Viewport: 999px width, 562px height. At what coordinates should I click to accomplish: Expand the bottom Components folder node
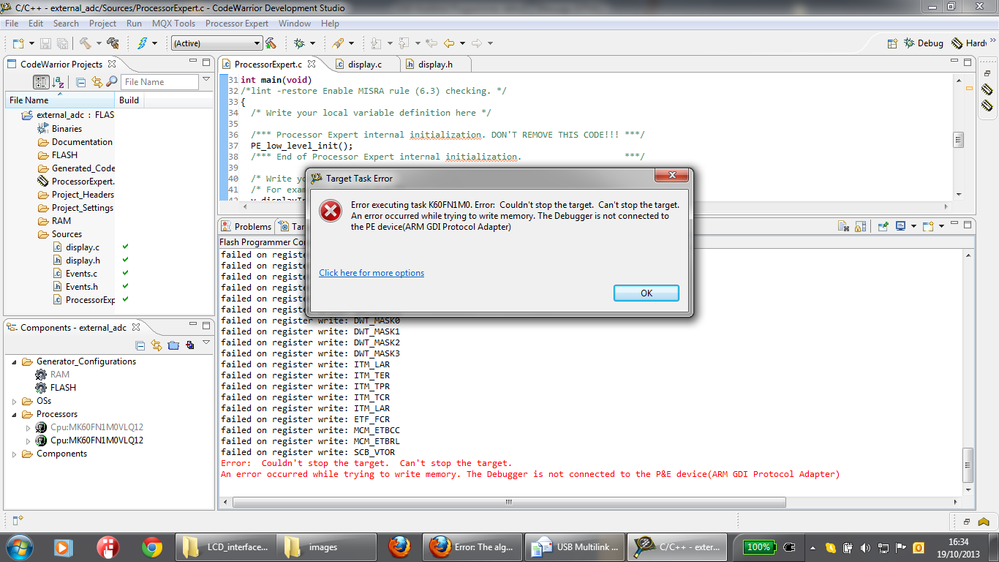(x=14, y=454)
